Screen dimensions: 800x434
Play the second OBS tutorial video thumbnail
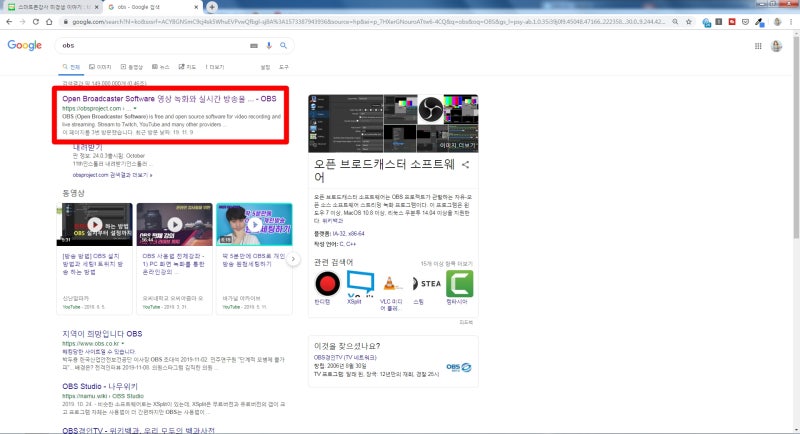174,224
